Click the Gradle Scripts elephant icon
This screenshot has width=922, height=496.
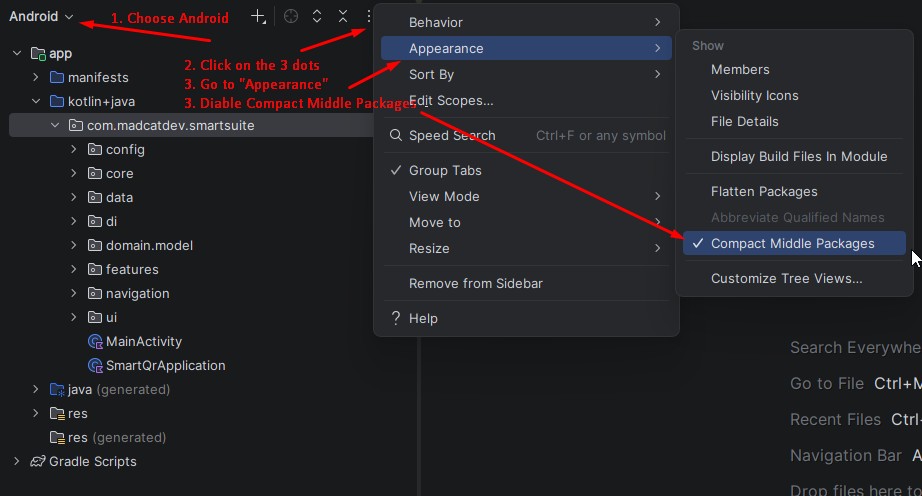[38, 461]
